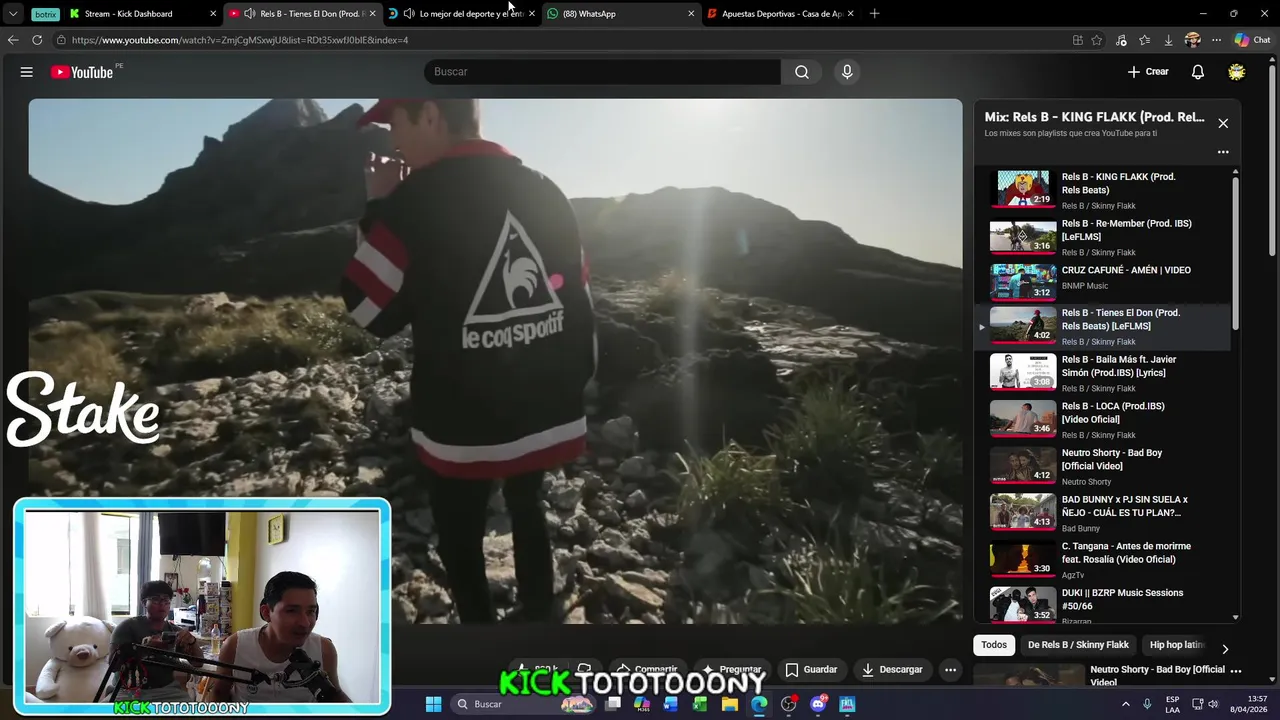This screenshot has width=1280, height=720.
Task: Show hidden system tray icons
Action: 1125,704
